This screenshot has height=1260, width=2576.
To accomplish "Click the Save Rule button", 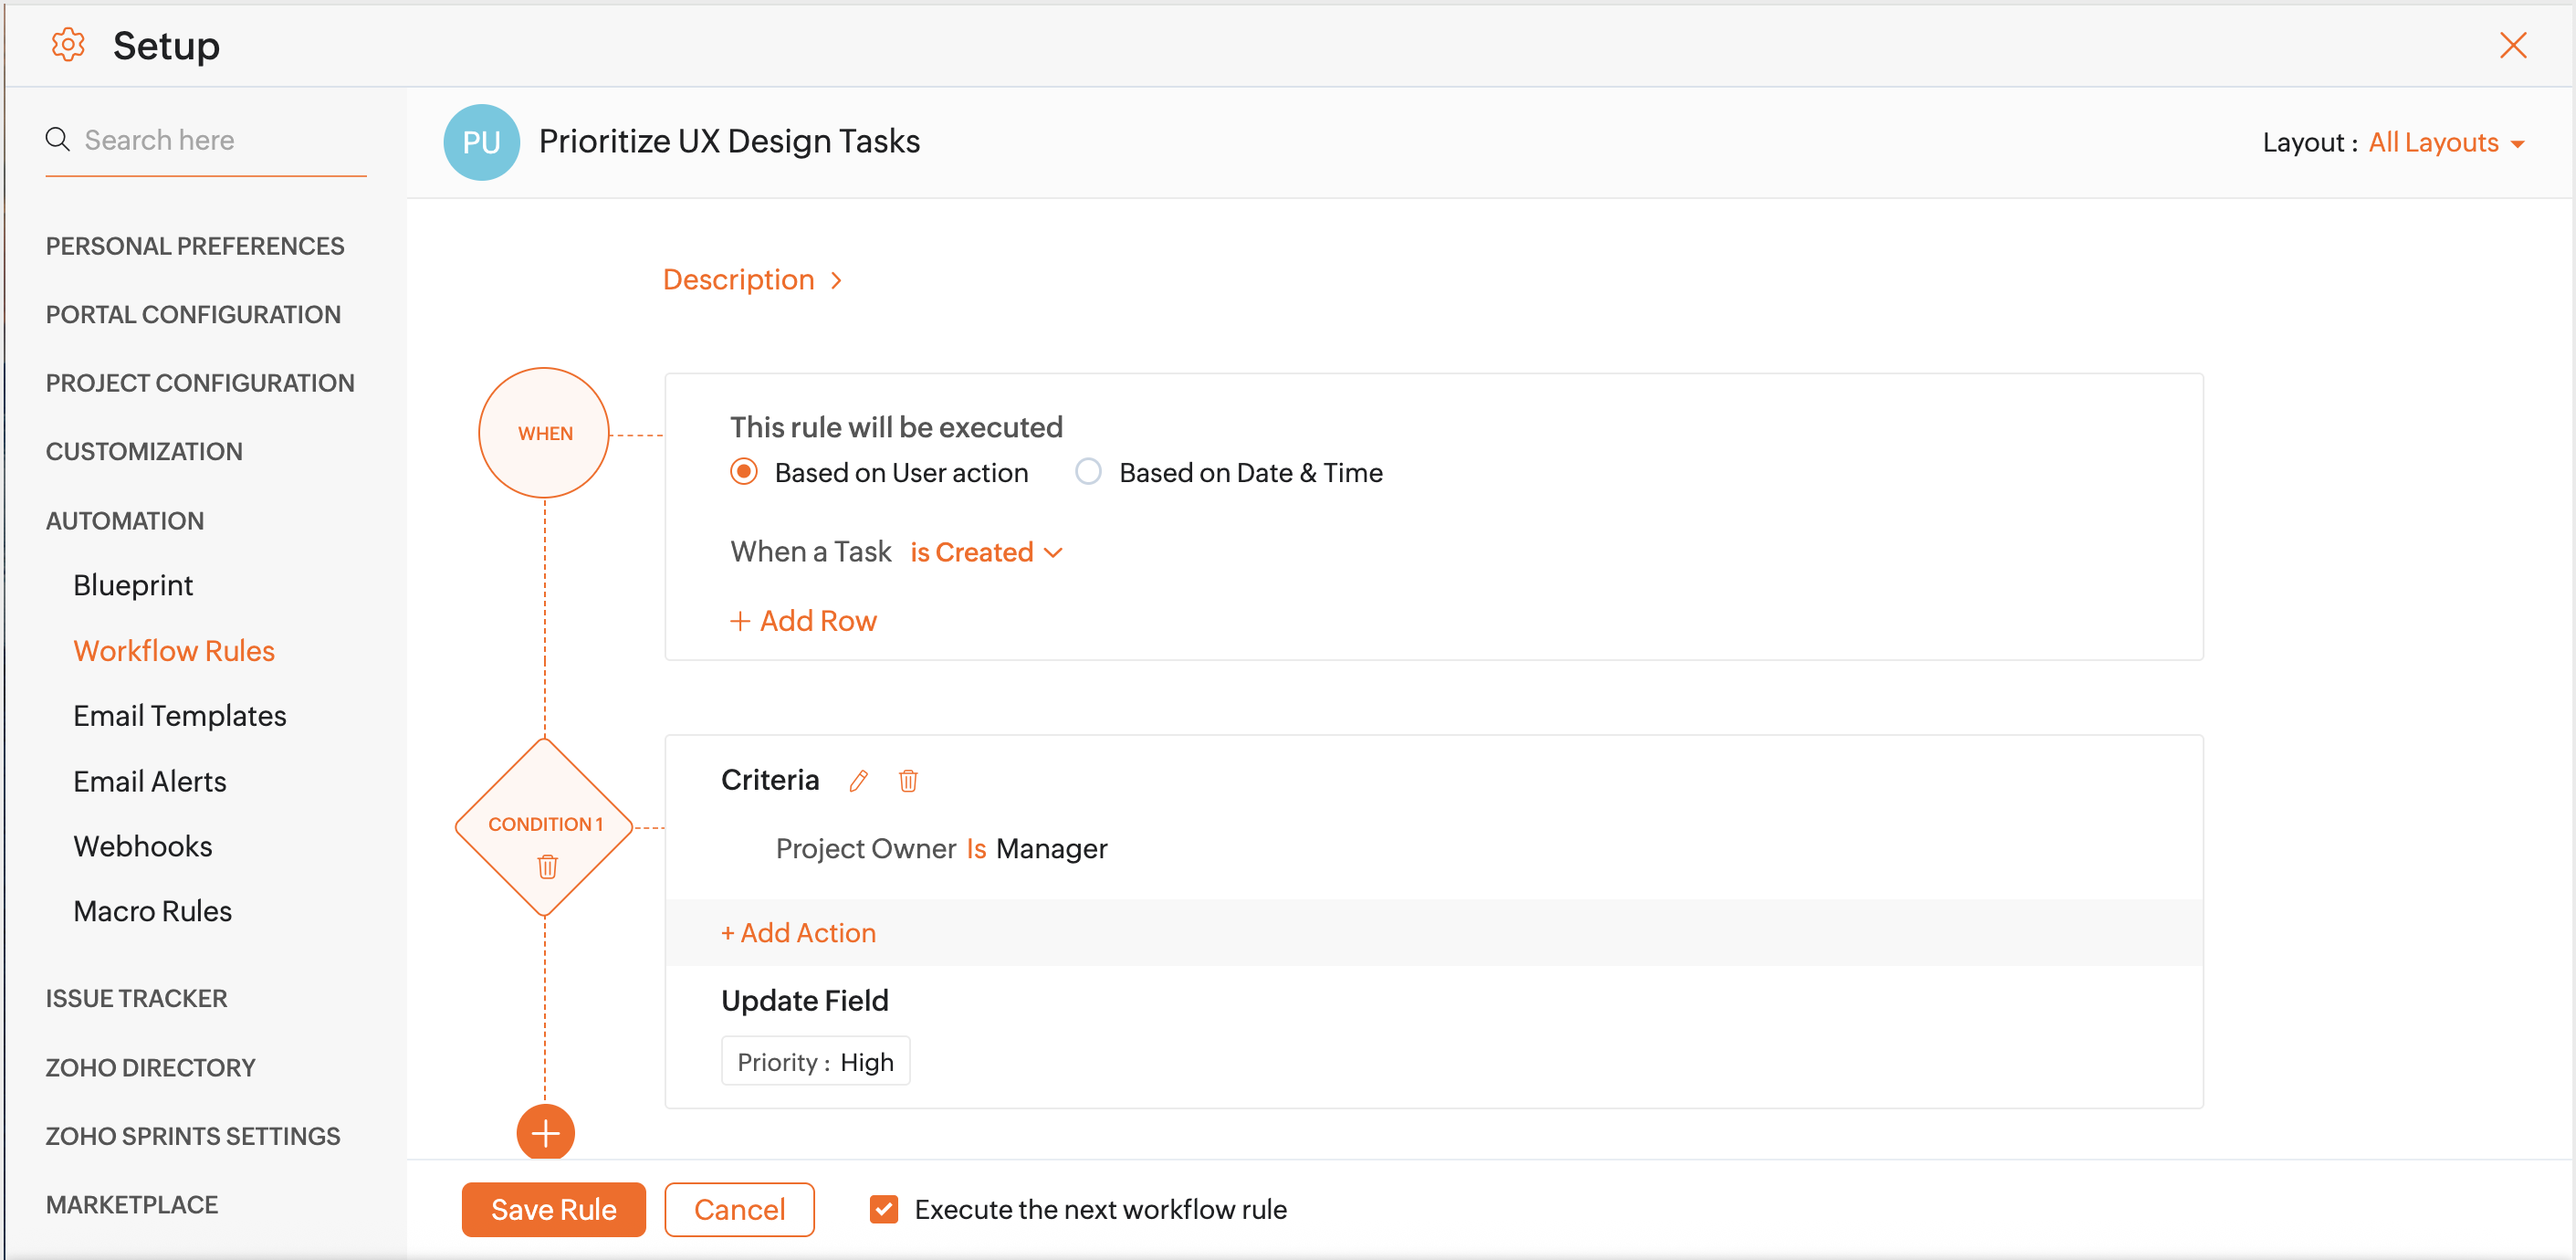I will tap(553, 1209).
